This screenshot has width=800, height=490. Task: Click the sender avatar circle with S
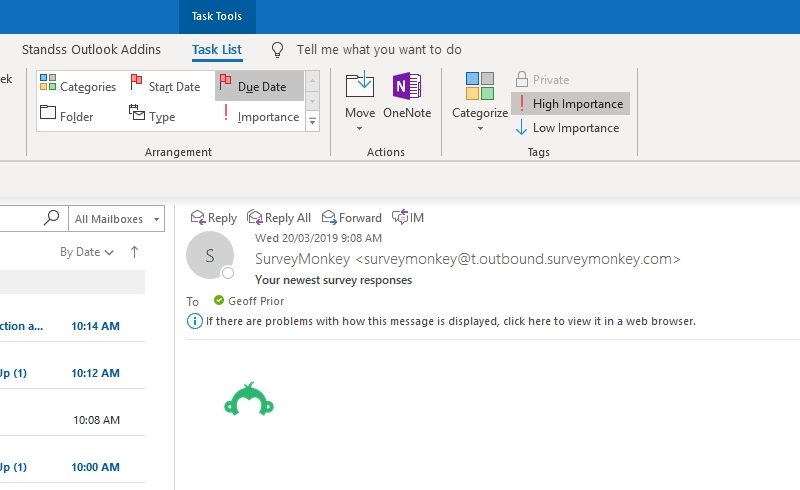pyautogui.click(x=210, y=255)
